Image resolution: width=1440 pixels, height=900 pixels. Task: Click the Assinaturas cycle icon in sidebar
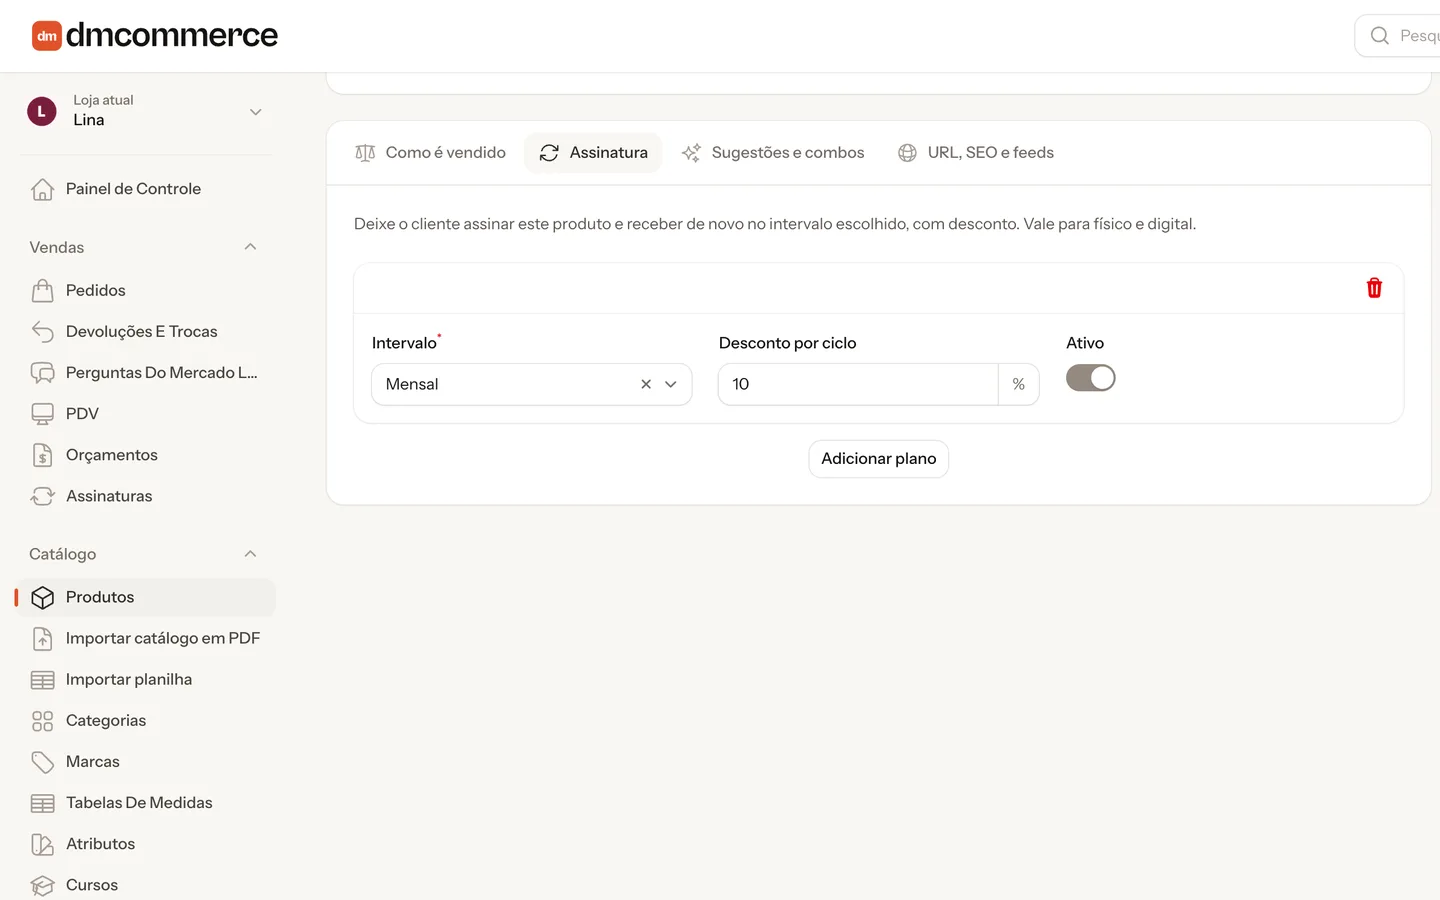pos(42,496)
